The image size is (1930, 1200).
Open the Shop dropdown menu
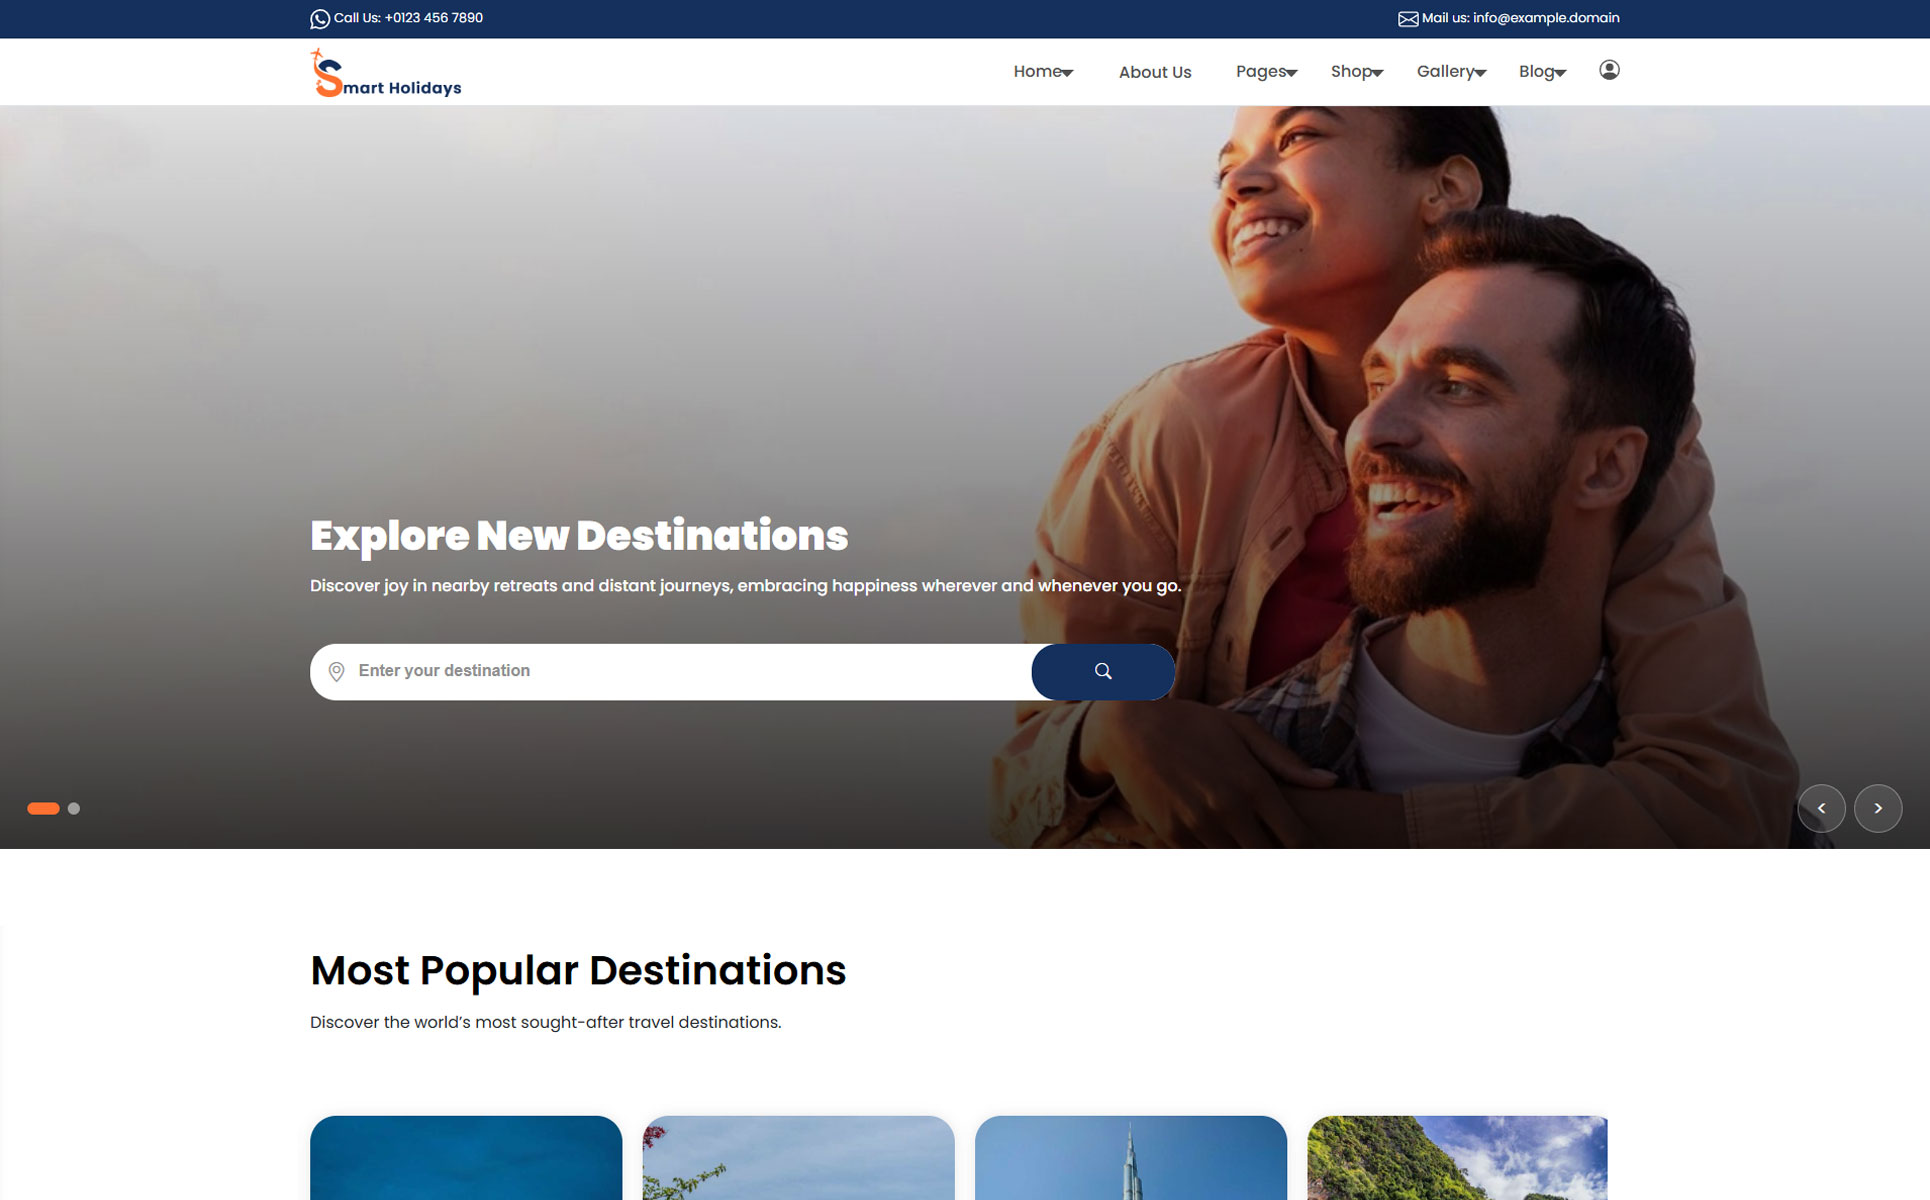[x=1356, y=72]
